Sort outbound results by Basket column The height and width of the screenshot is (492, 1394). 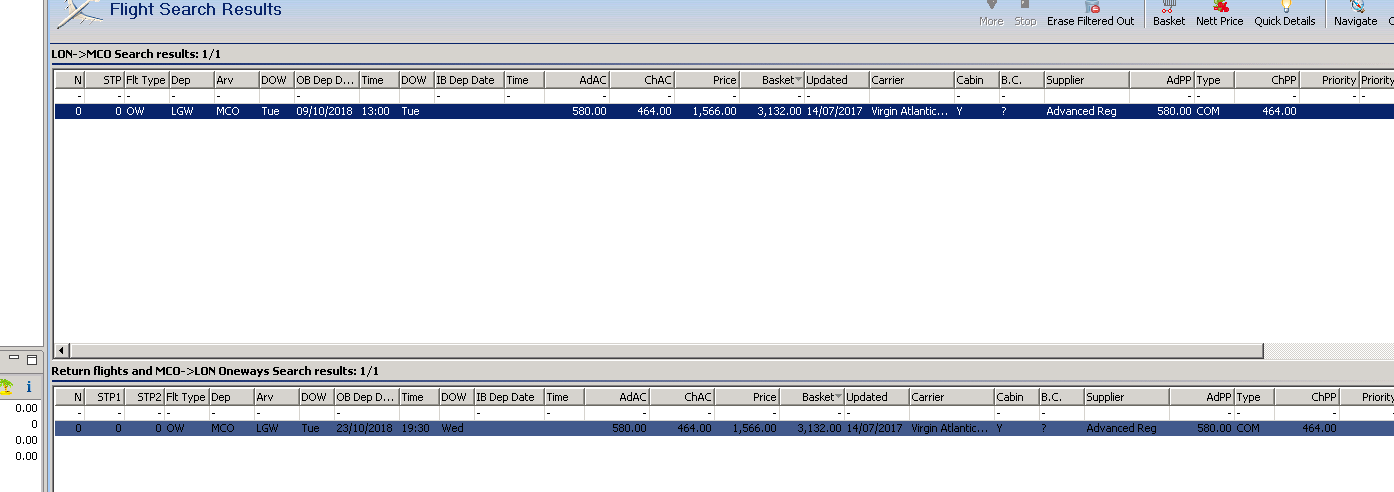point(773,80)
